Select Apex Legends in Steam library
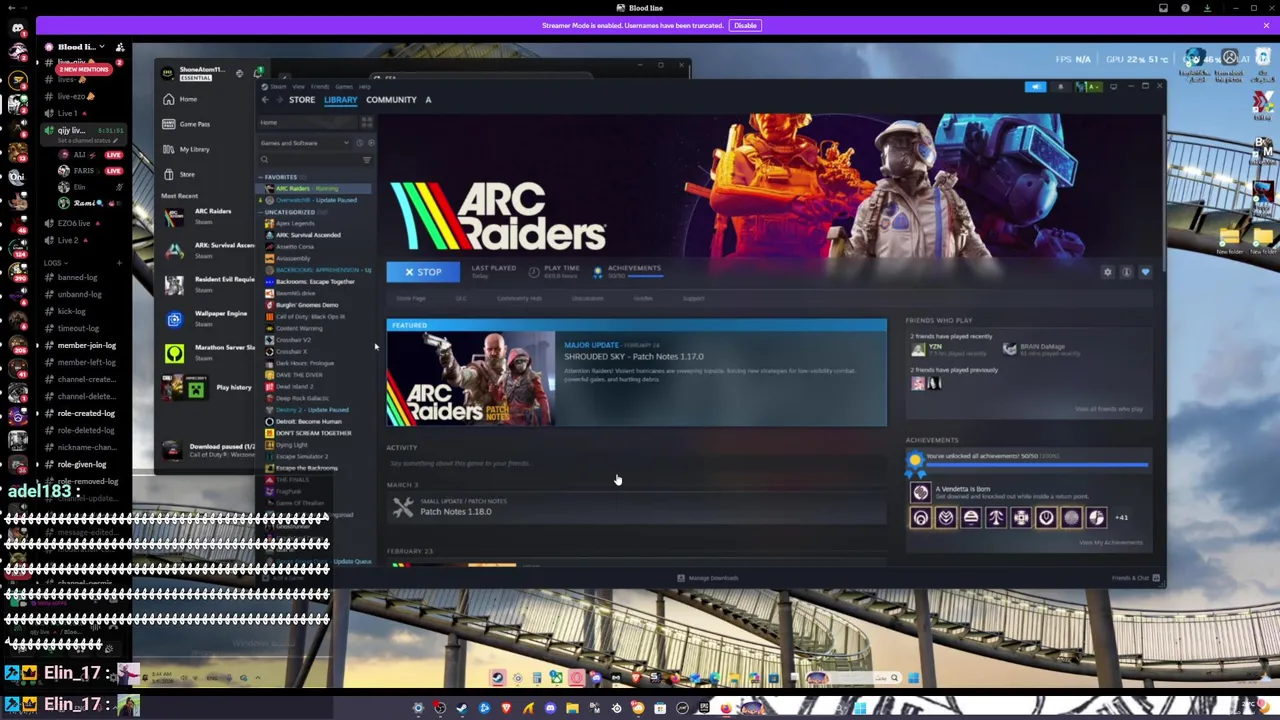 (293, 223)
